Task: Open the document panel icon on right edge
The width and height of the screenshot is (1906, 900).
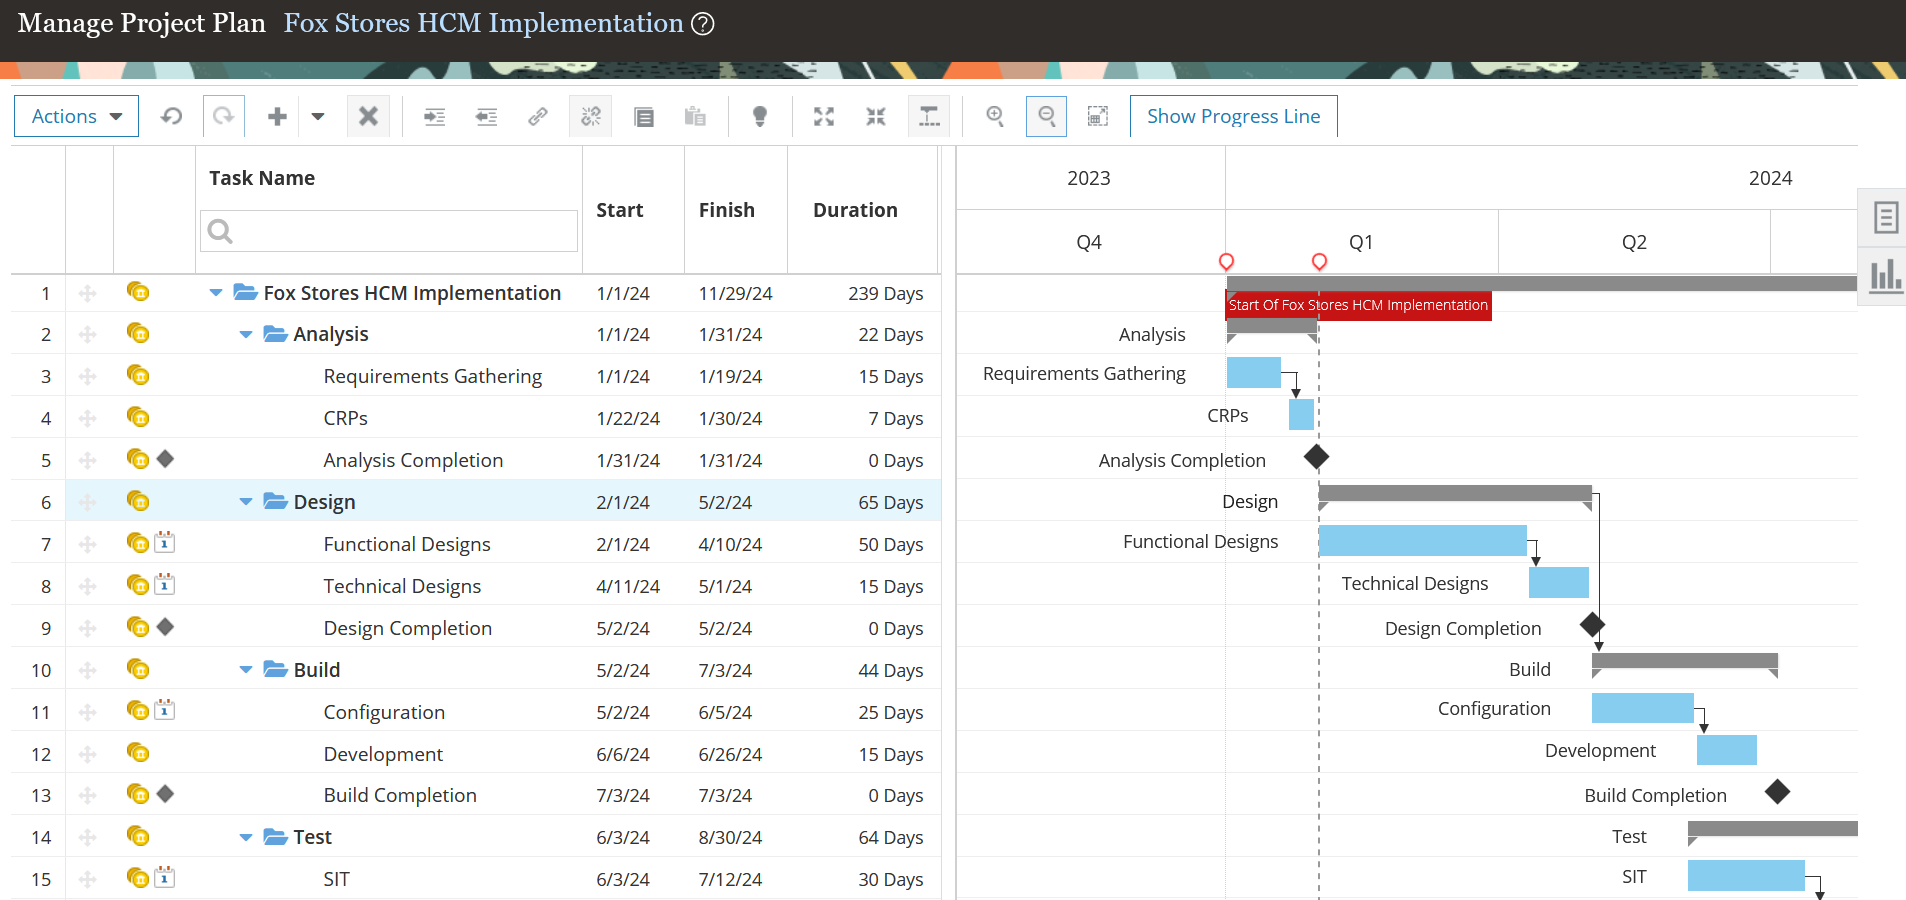Action: [x=1886, y=217]
